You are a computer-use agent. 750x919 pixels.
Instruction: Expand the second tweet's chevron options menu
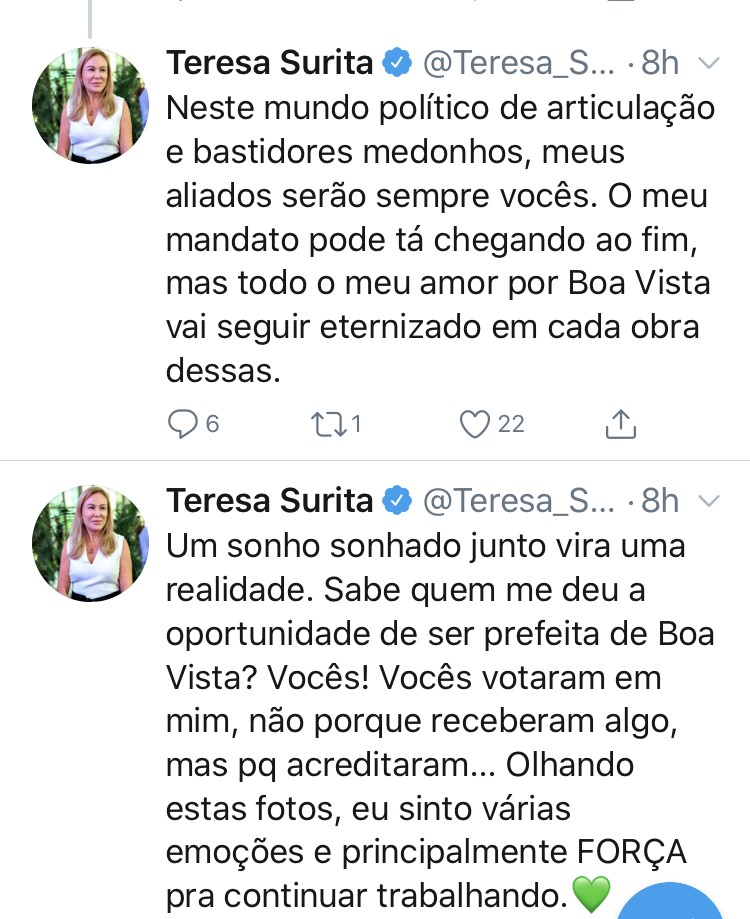[x=708, y=500]
